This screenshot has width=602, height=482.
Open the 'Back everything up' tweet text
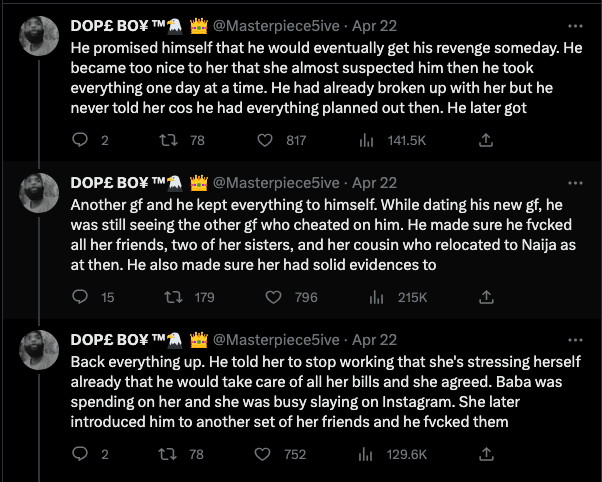pos(326,392)
